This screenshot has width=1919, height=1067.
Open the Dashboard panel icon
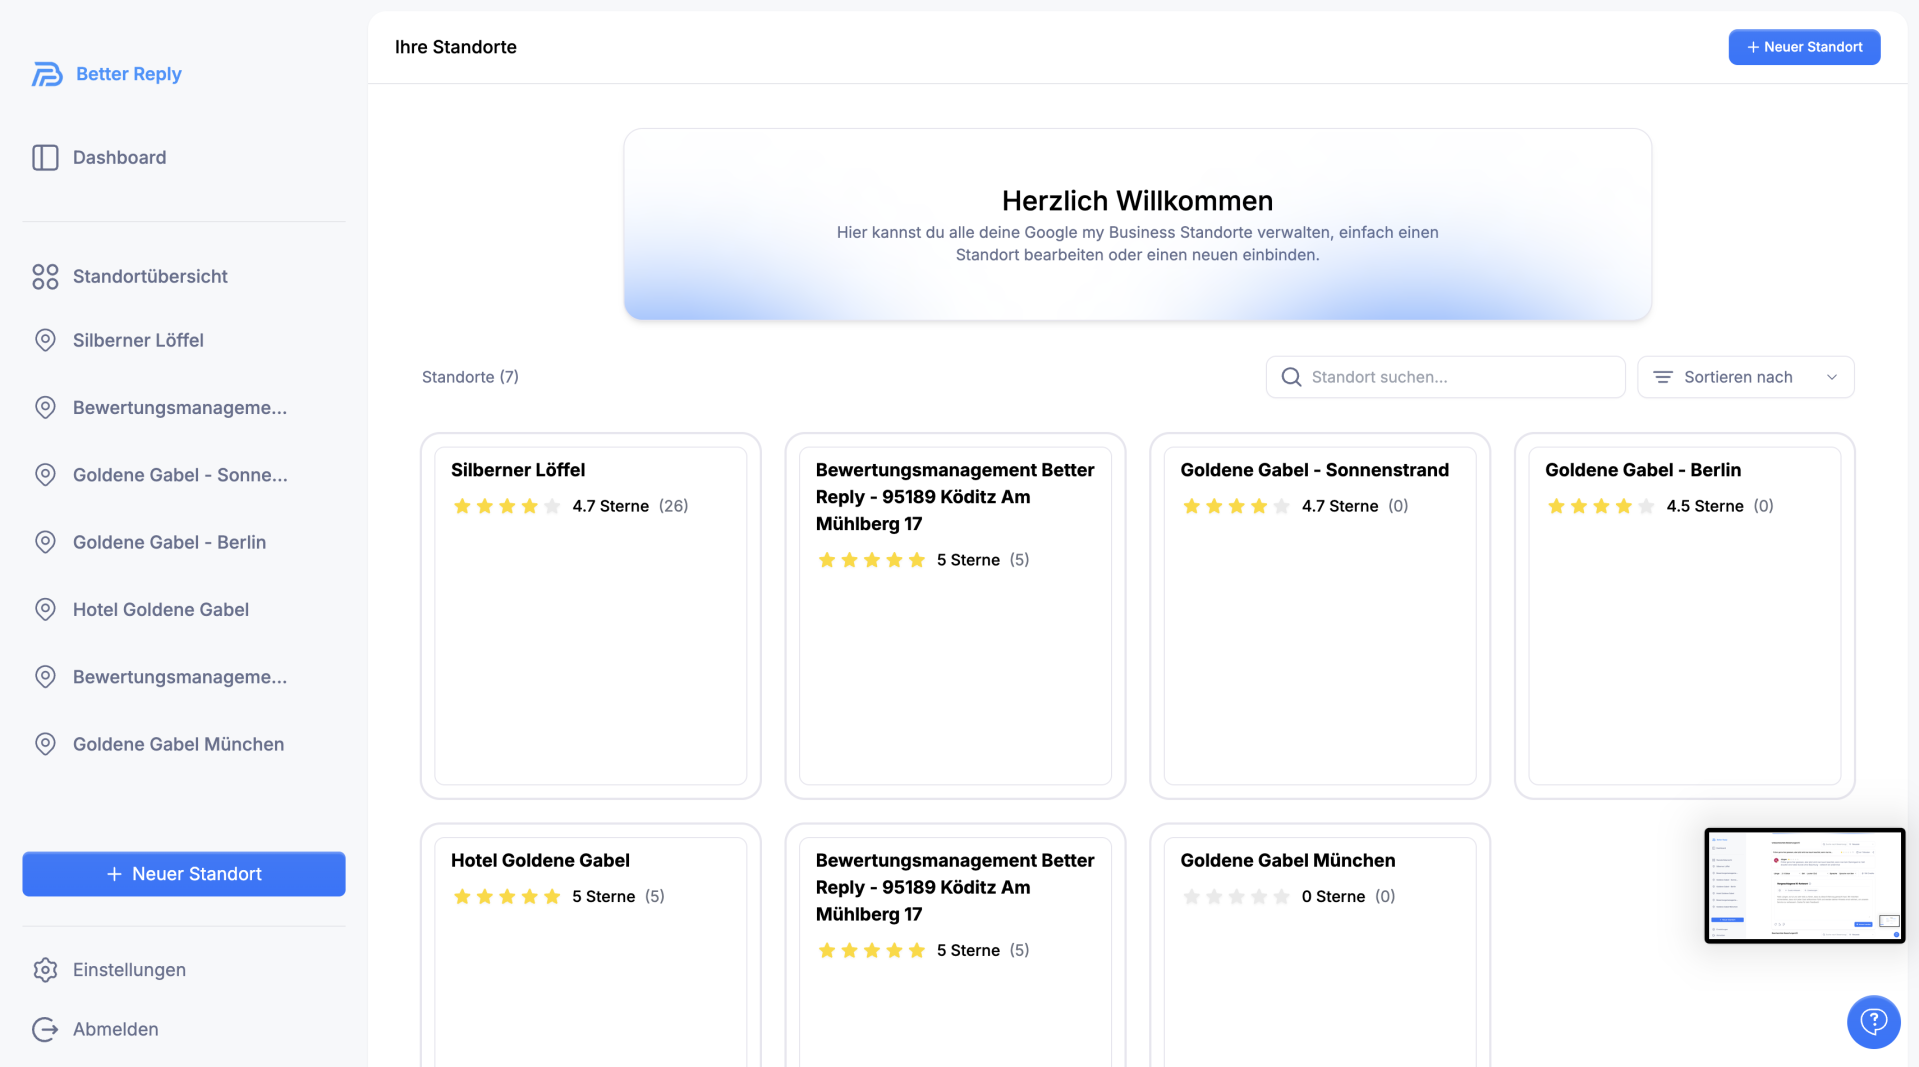tap(45, 157)
